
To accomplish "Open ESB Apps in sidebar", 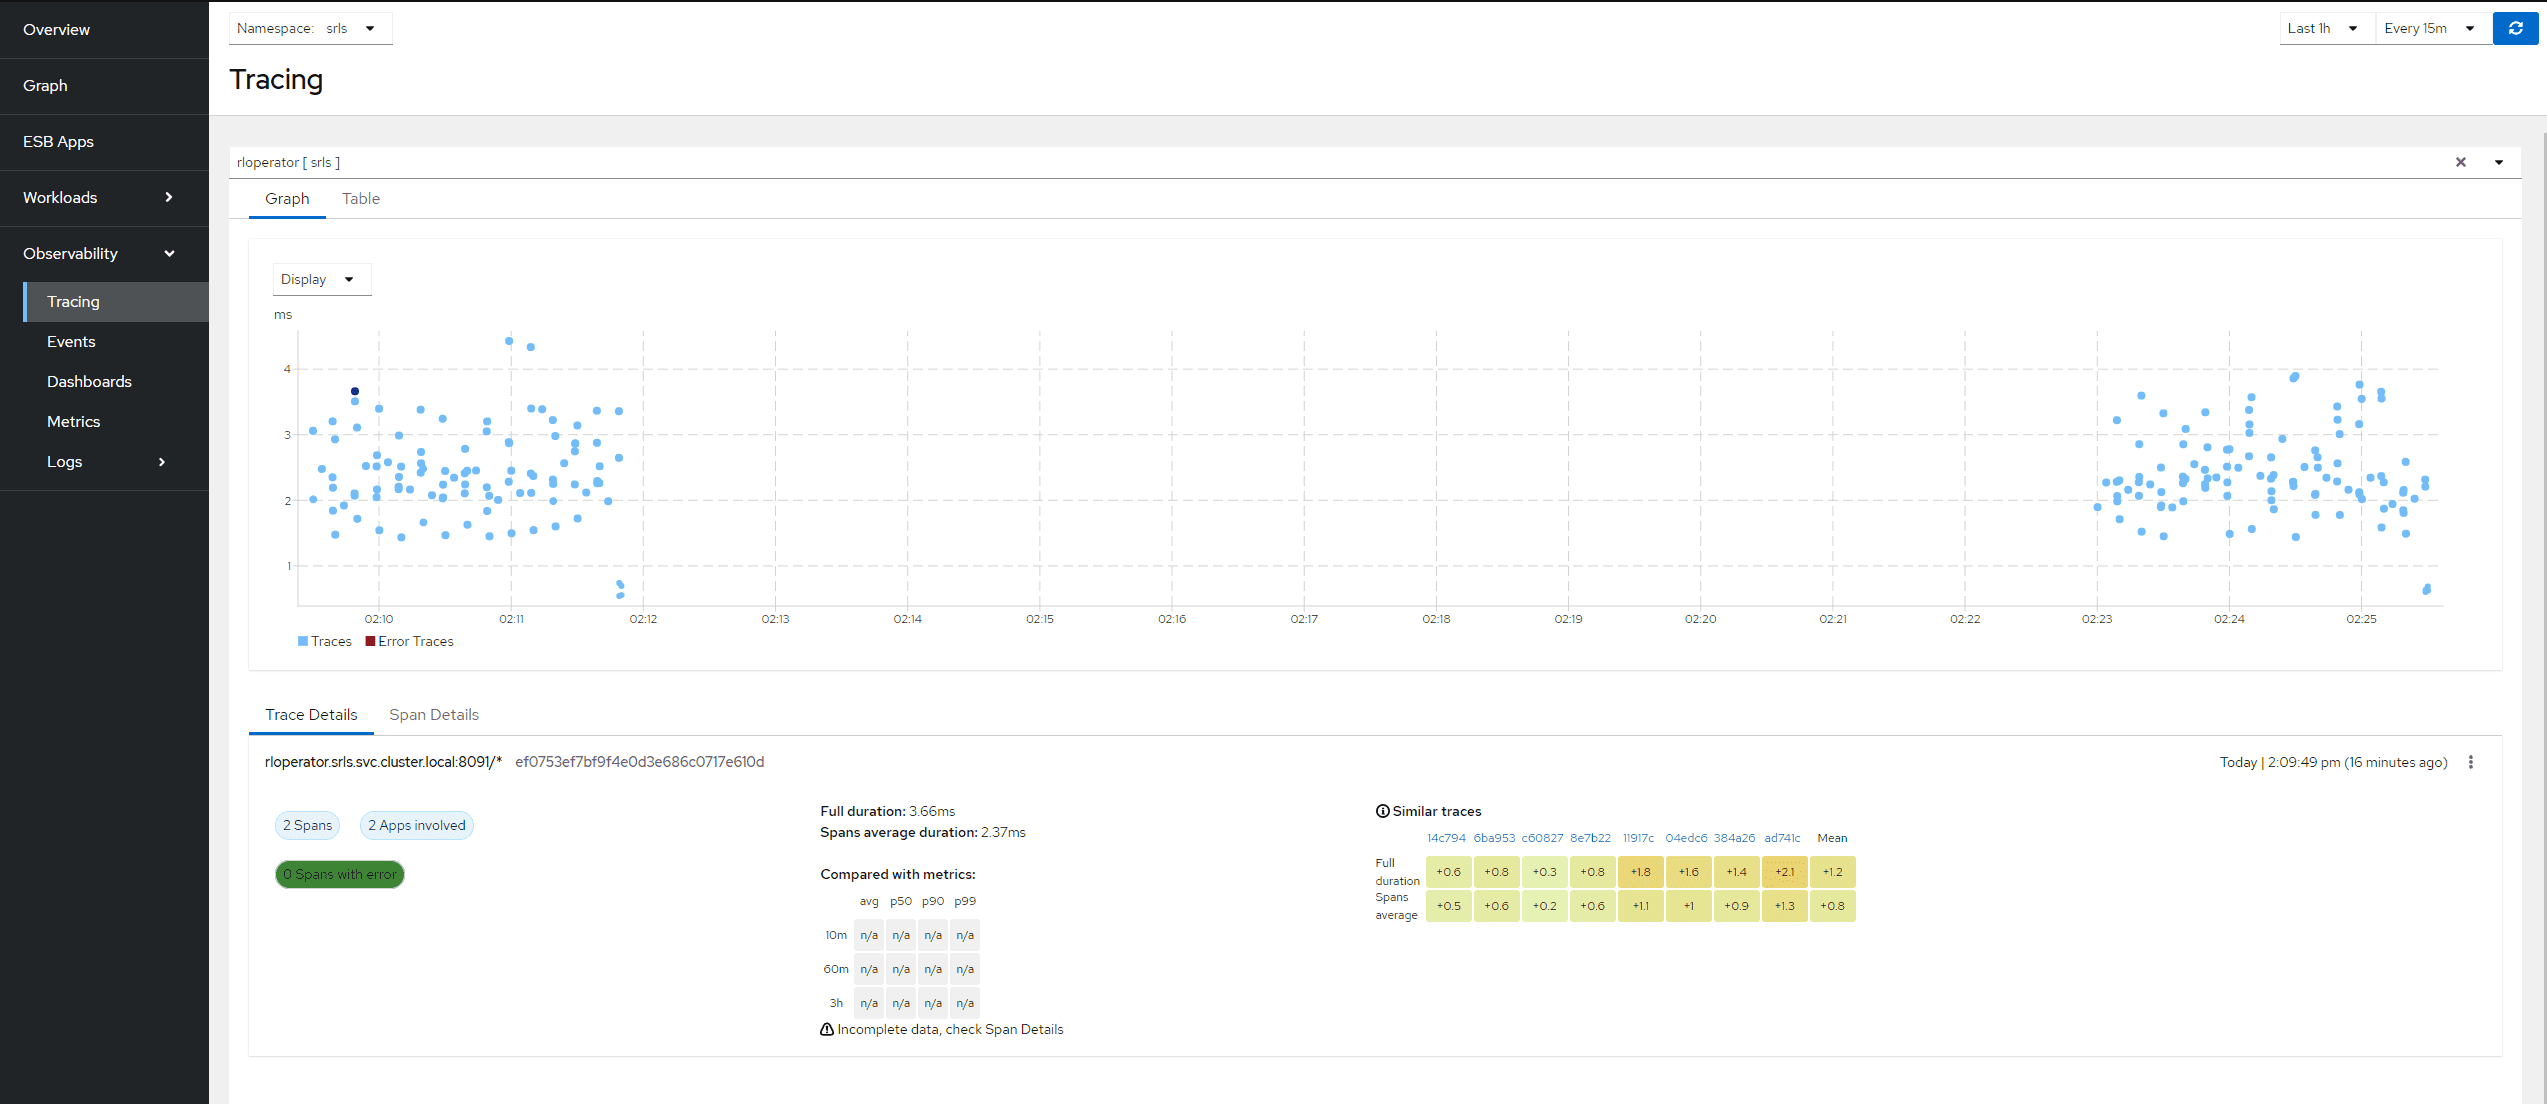I will tap(58, 141).
